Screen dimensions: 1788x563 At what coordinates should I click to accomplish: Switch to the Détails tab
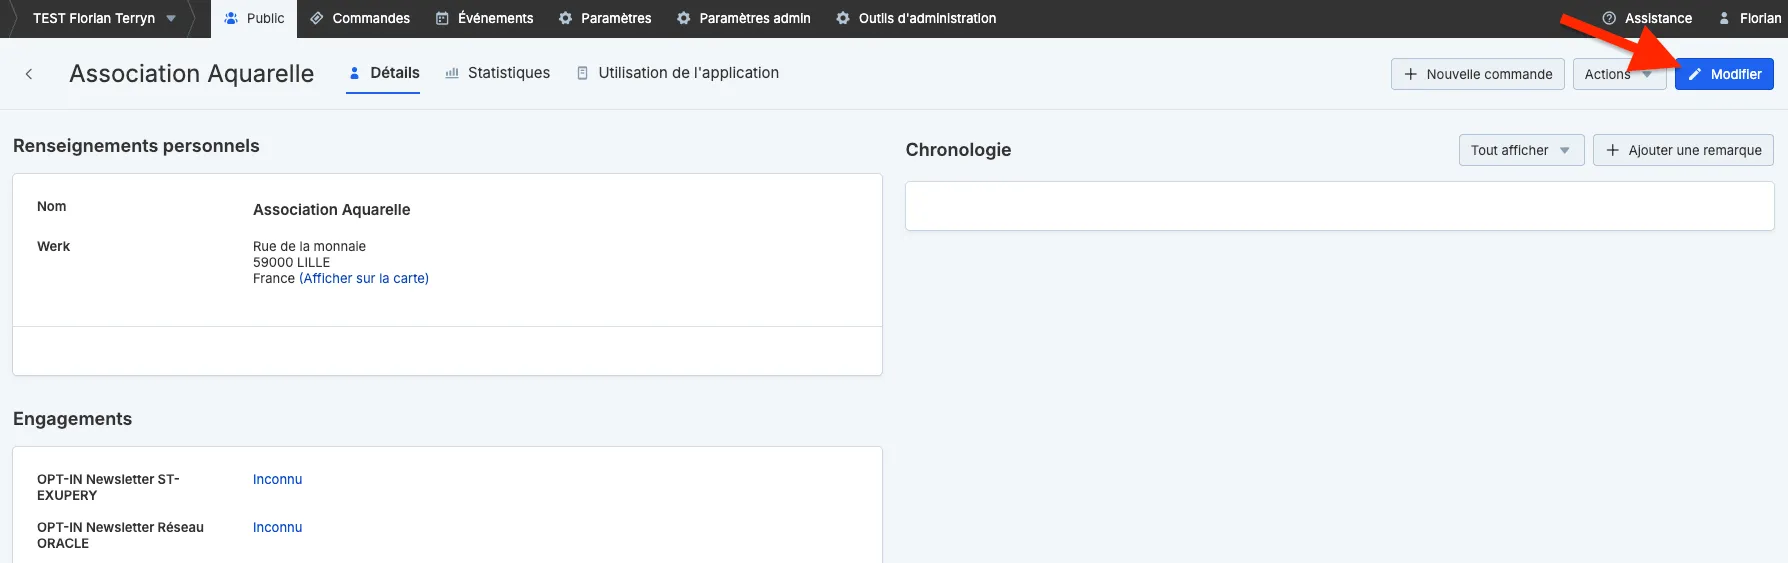(383, 73)
